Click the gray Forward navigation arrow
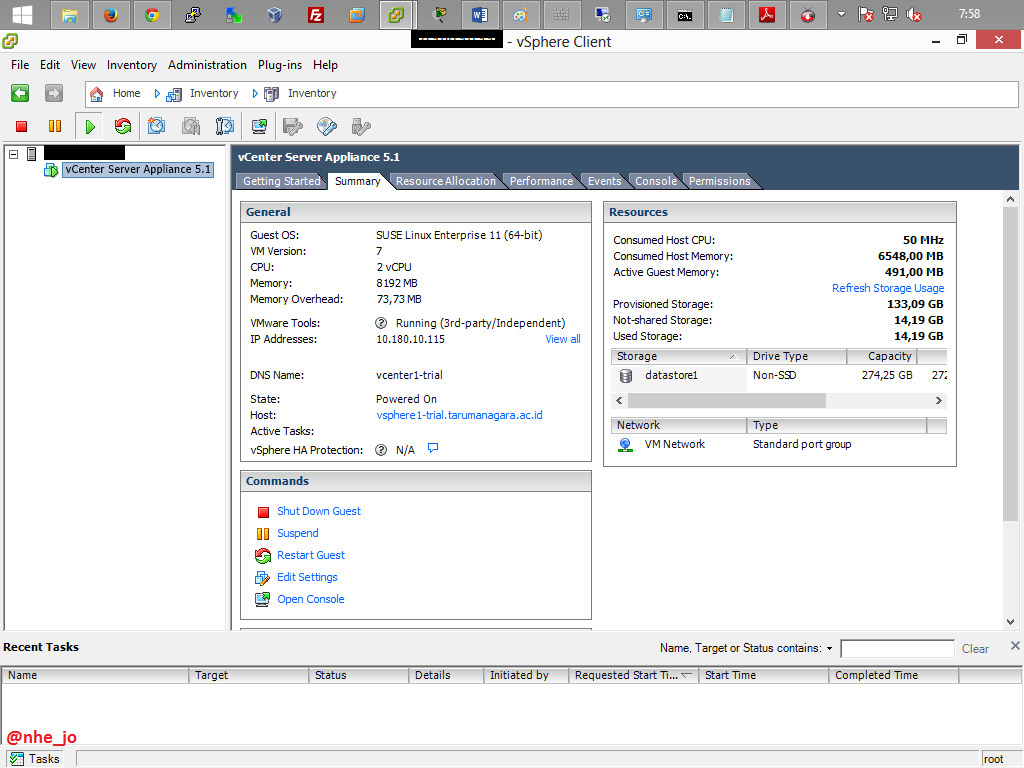Image resolution: width=1024 pixels, height=768 pixels. 54,93
